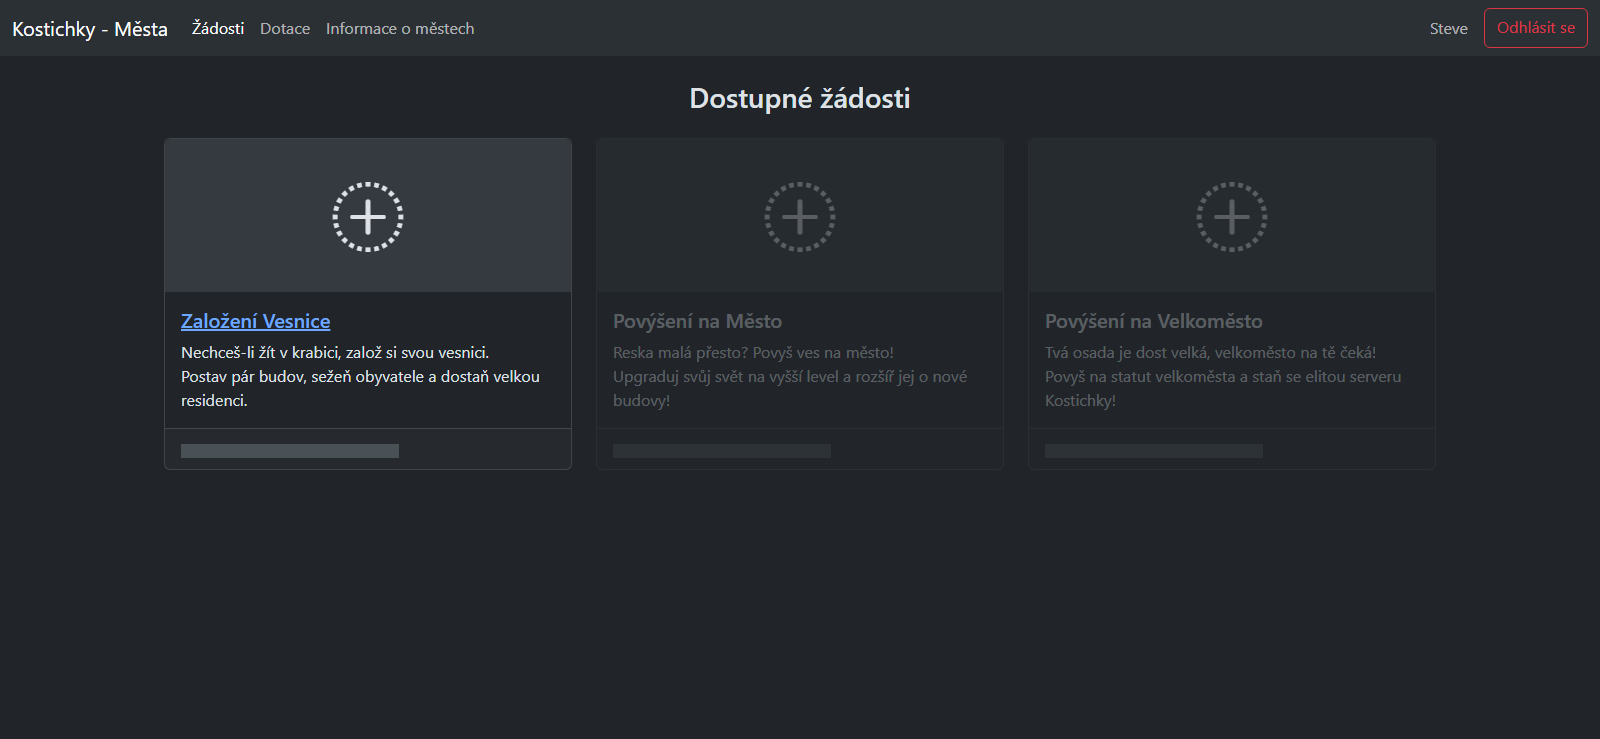Open the Založení Vesnice link
1600x739 pixels.
pos(256,321)
